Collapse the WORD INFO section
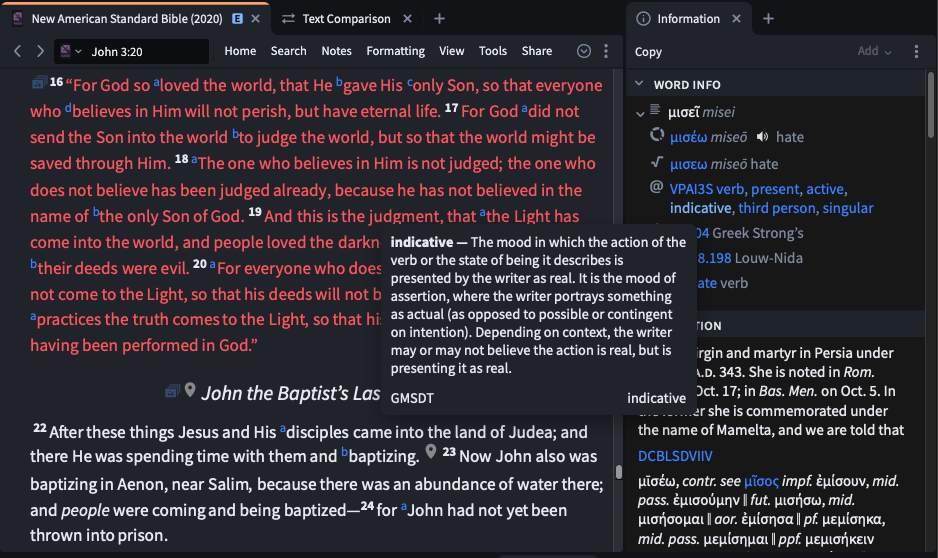Image resolution: width=938 pixels, height=558 pixels. pos(639,84)
